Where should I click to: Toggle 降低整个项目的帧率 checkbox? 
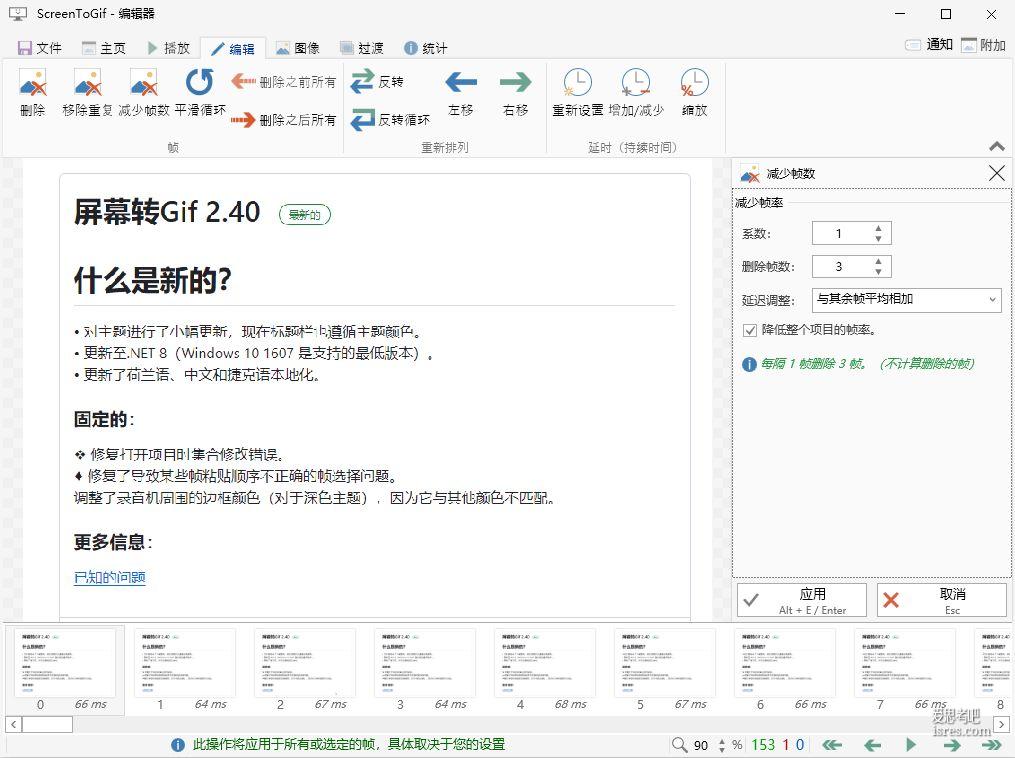click(750, 330)
